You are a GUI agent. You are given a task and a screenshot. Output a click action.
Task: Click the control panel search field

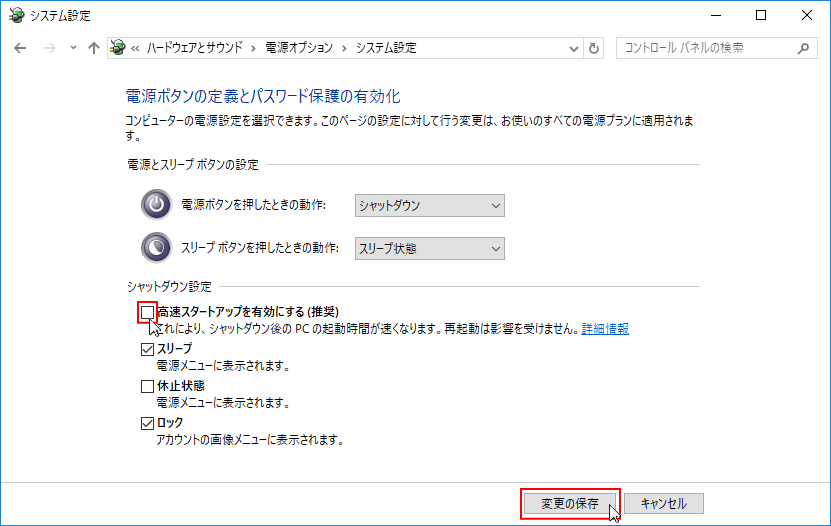(716, 48)
